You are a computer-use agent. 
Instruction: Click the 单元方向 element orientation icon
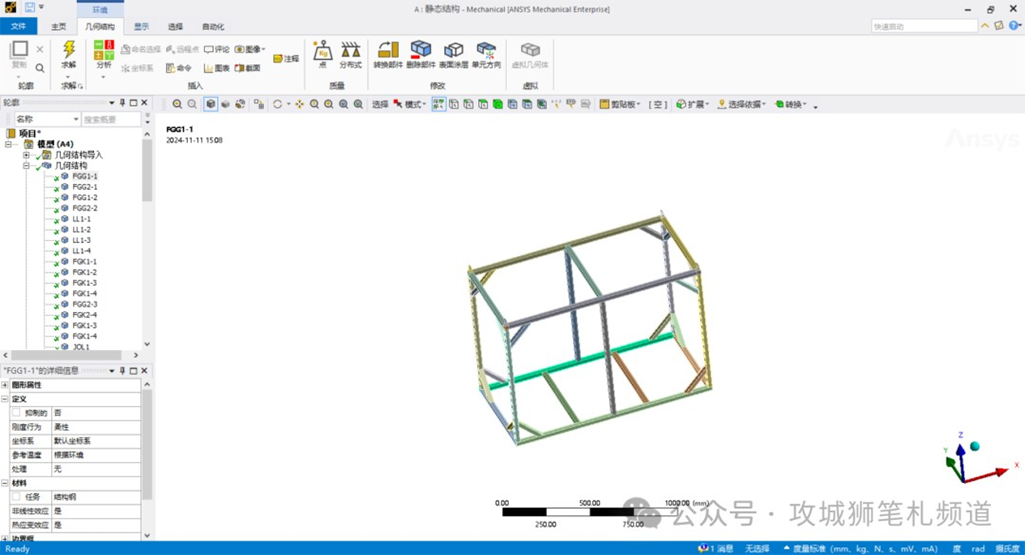point(486,53)
